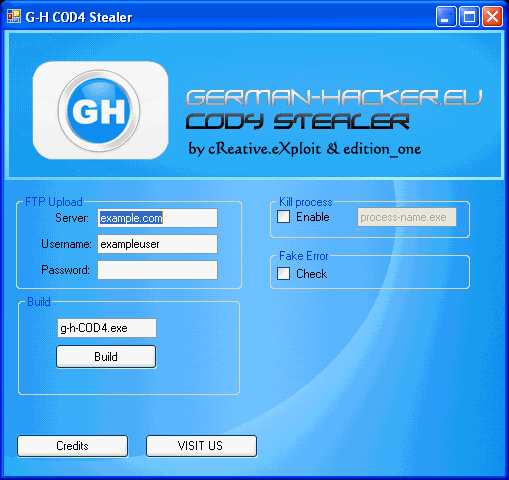
Task: Open the Credits dialog
Action: (x=72, y=446)
